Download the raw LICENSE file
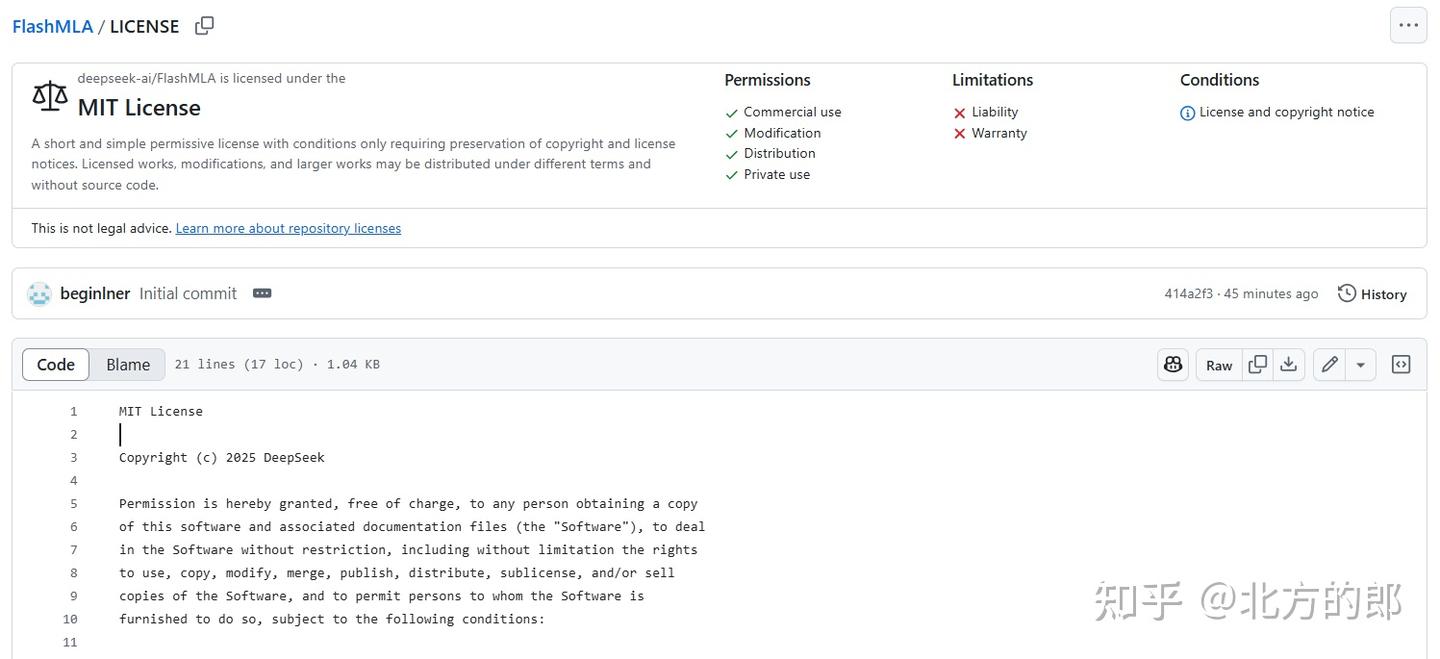 point(1289,365)
